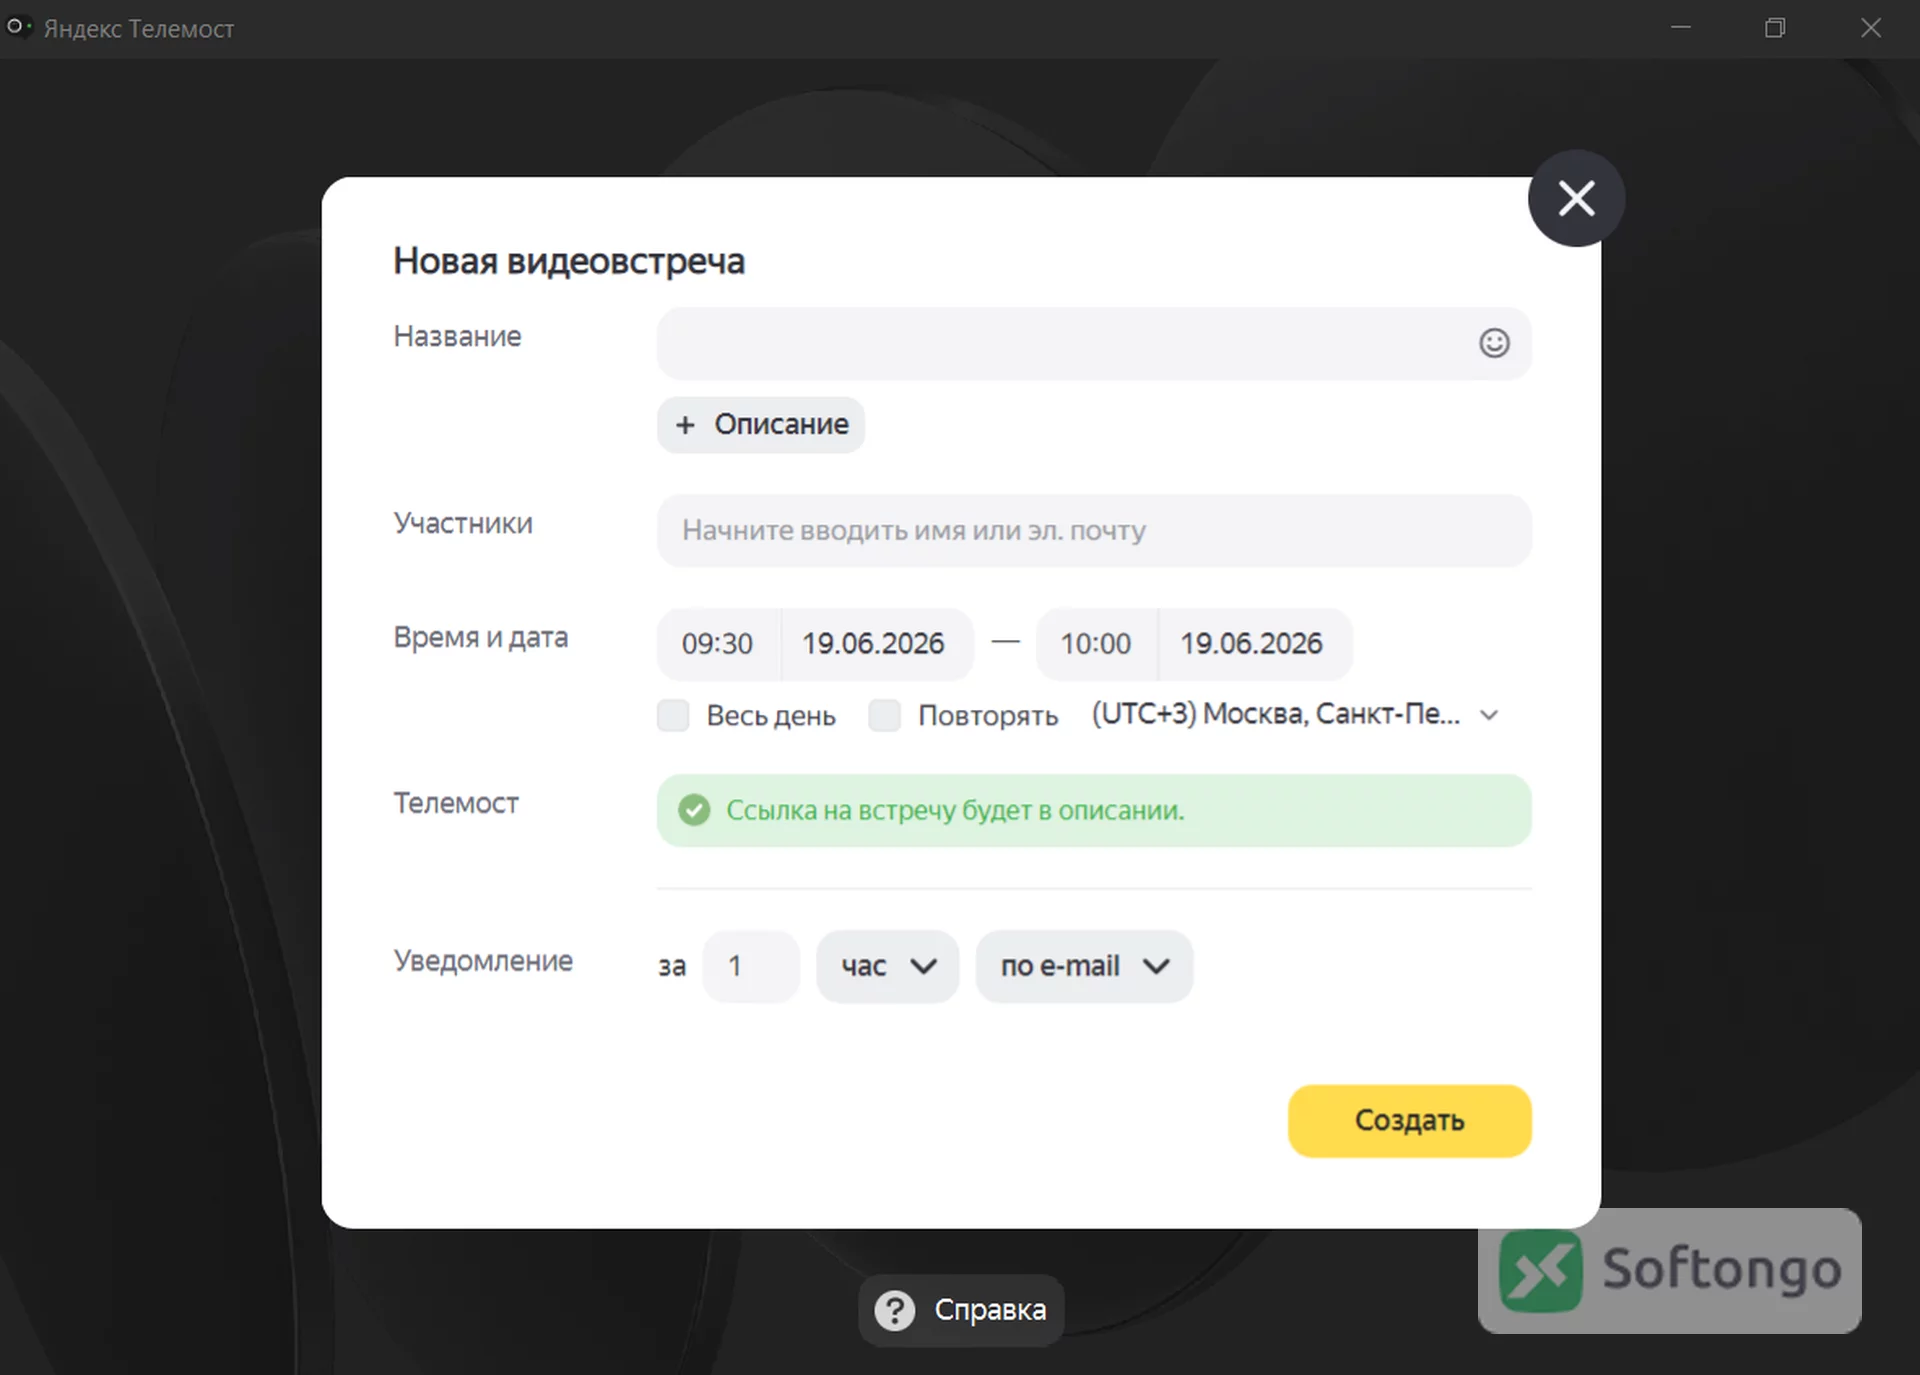Close the new video meeting dialog
This screenshot has height=1375, width=1920.
tap(1576, 198)
